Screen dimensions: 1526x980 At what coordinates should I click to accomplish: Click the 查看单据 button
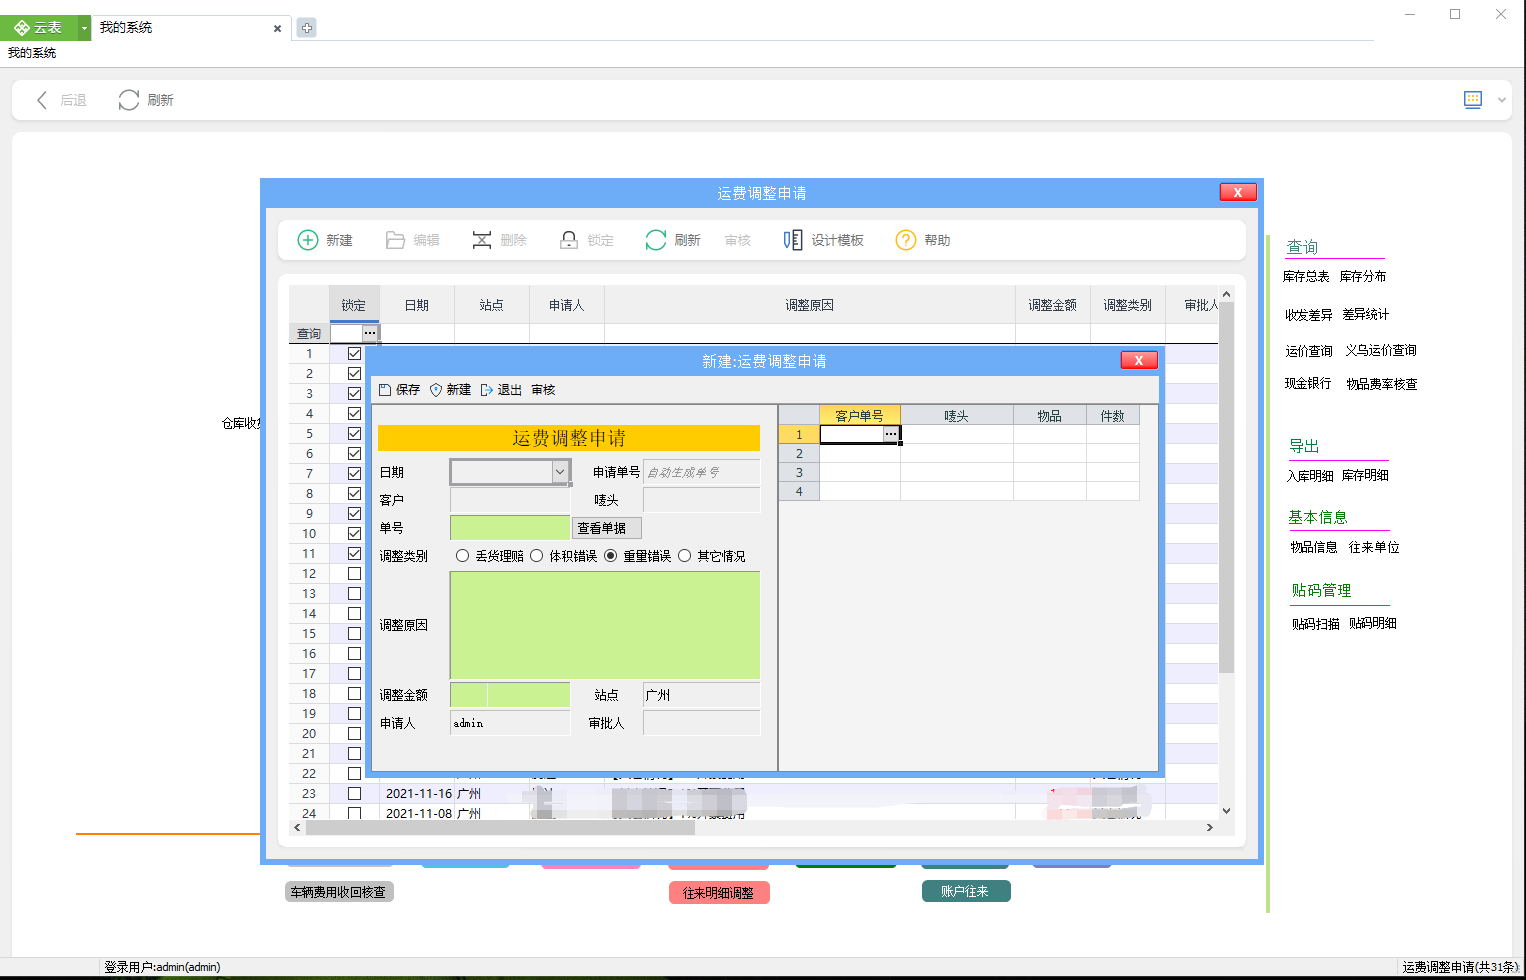(607, 528)
